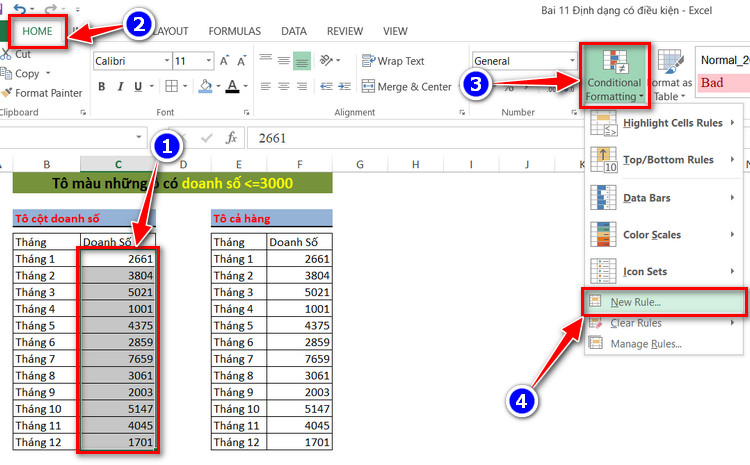Click the Format as Table icon
This screenshot has height=465, width=750.
[x=671, y=62]
